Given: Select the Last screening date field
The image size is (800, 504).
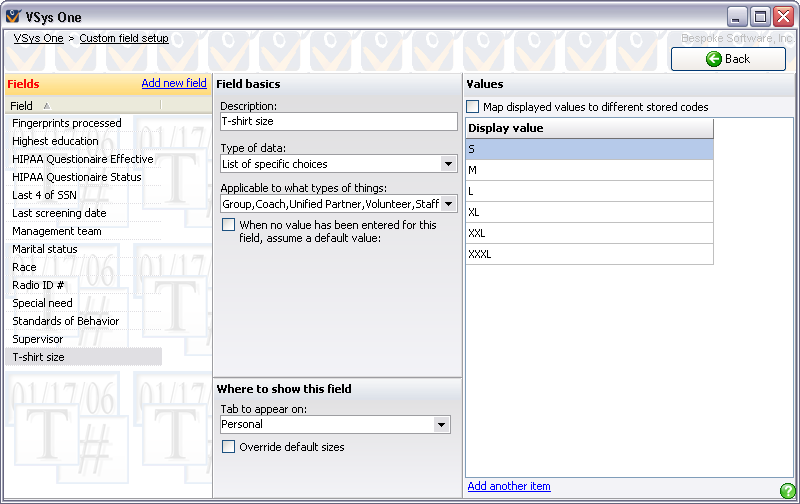Looking at the screenshot, I should click(84, 213).
